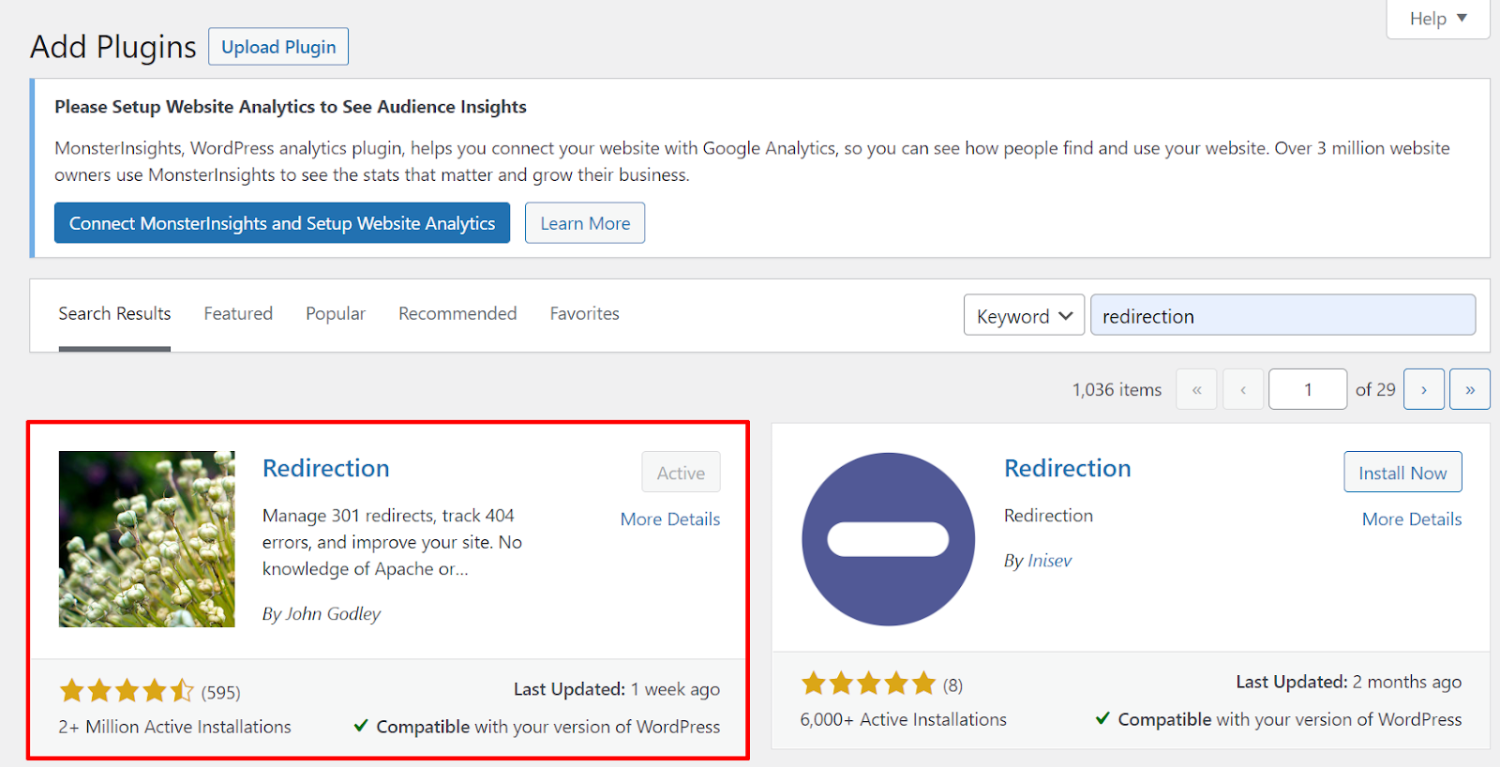Click 'Last Updated: 1 week ago' text
The height and width of the screenshot is (767, 1500).
coord(617,689)
